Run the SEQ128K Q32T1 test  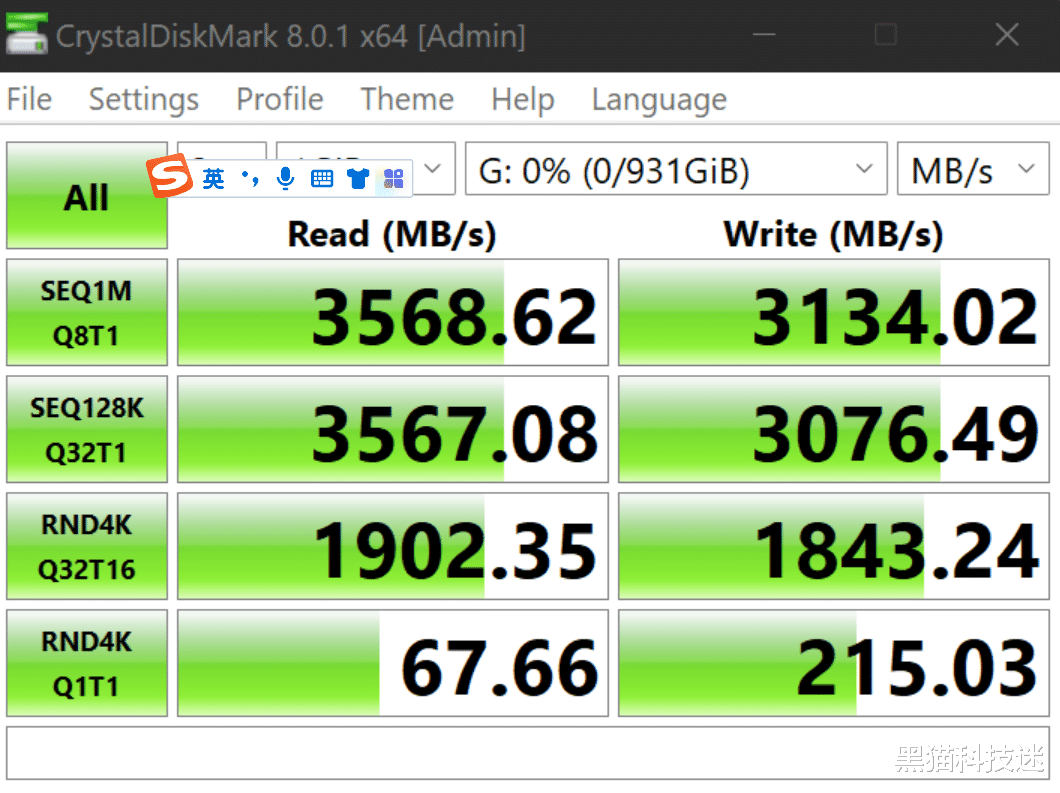point(87,429)
